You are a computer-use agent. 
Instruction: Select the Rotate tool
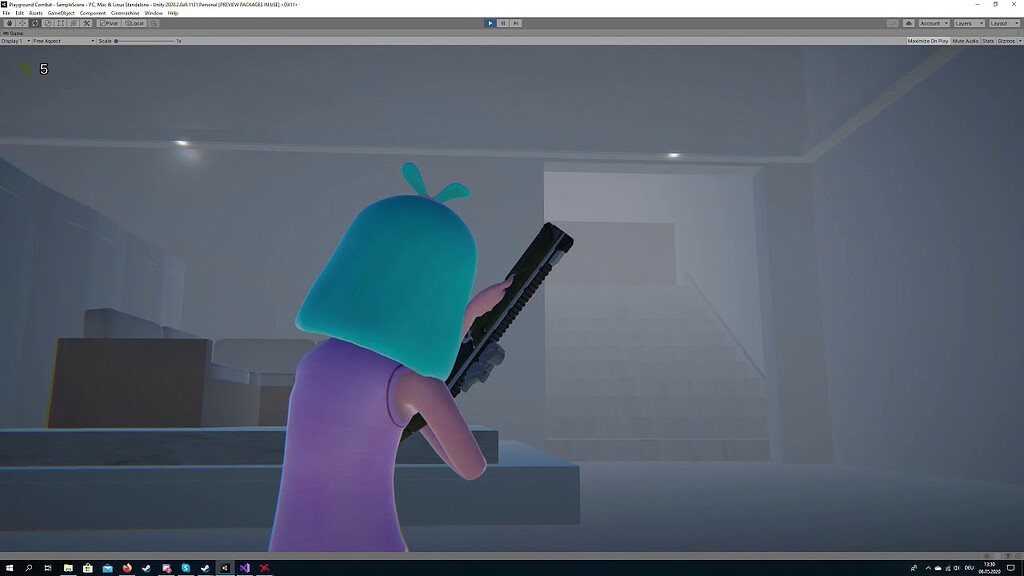(35, 23)
